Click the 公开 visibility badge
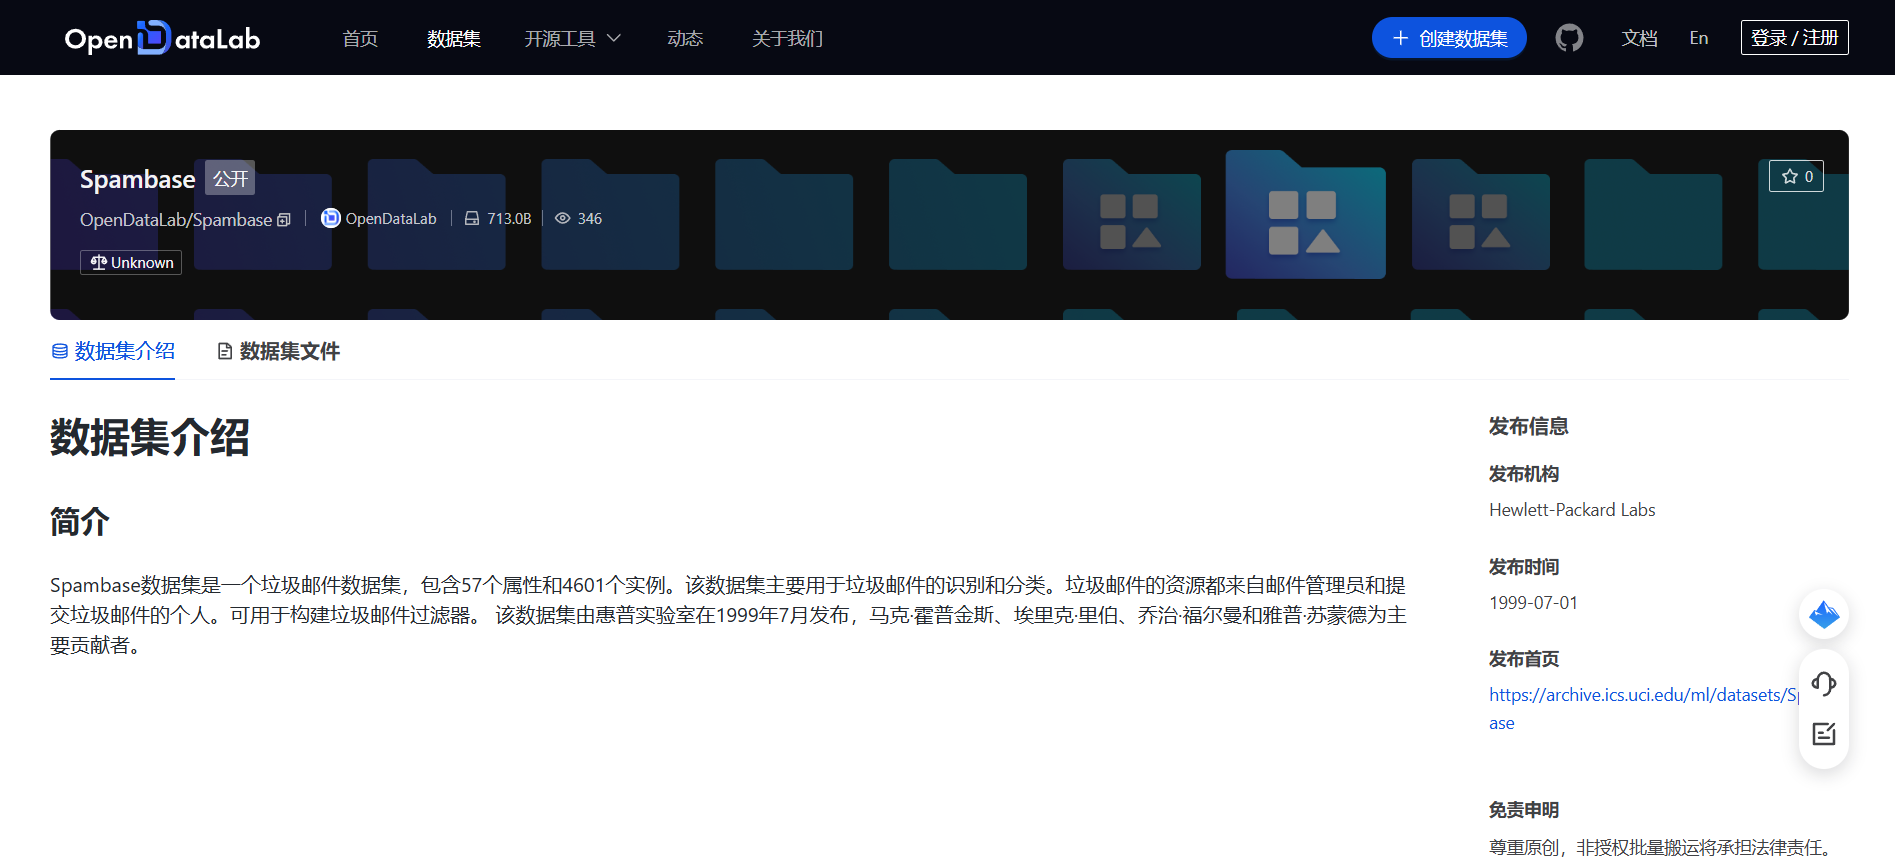 (230, 178)
